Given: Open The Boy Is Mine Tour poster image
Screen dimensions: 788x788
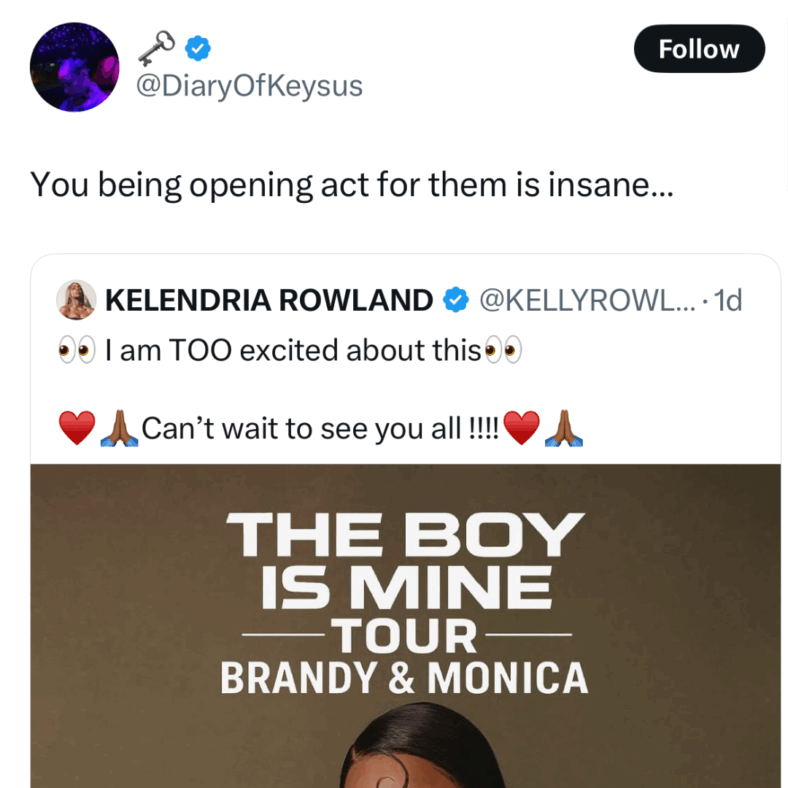Looking at the screenshot, I should (x=406, y=626).
